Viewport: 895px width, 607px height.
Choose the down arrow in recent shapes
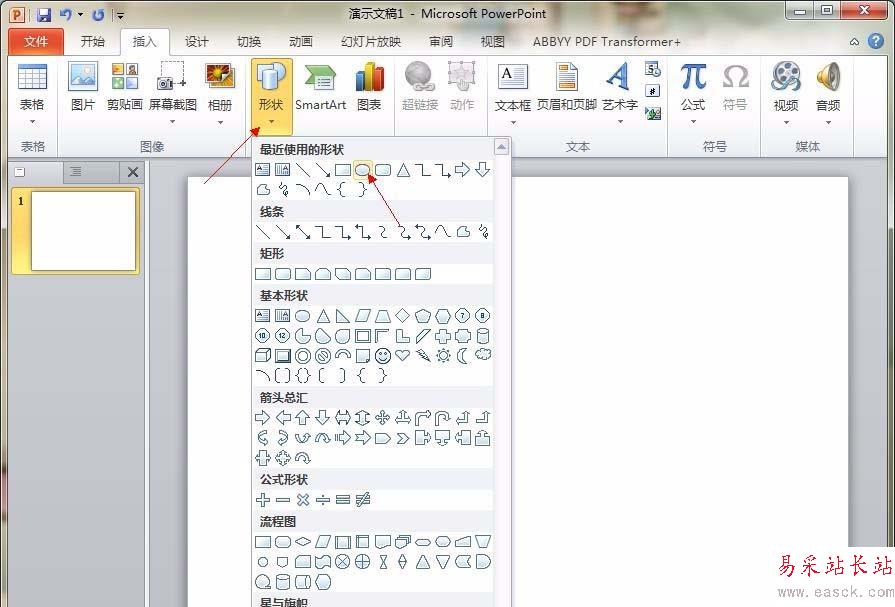click(483, 170)
